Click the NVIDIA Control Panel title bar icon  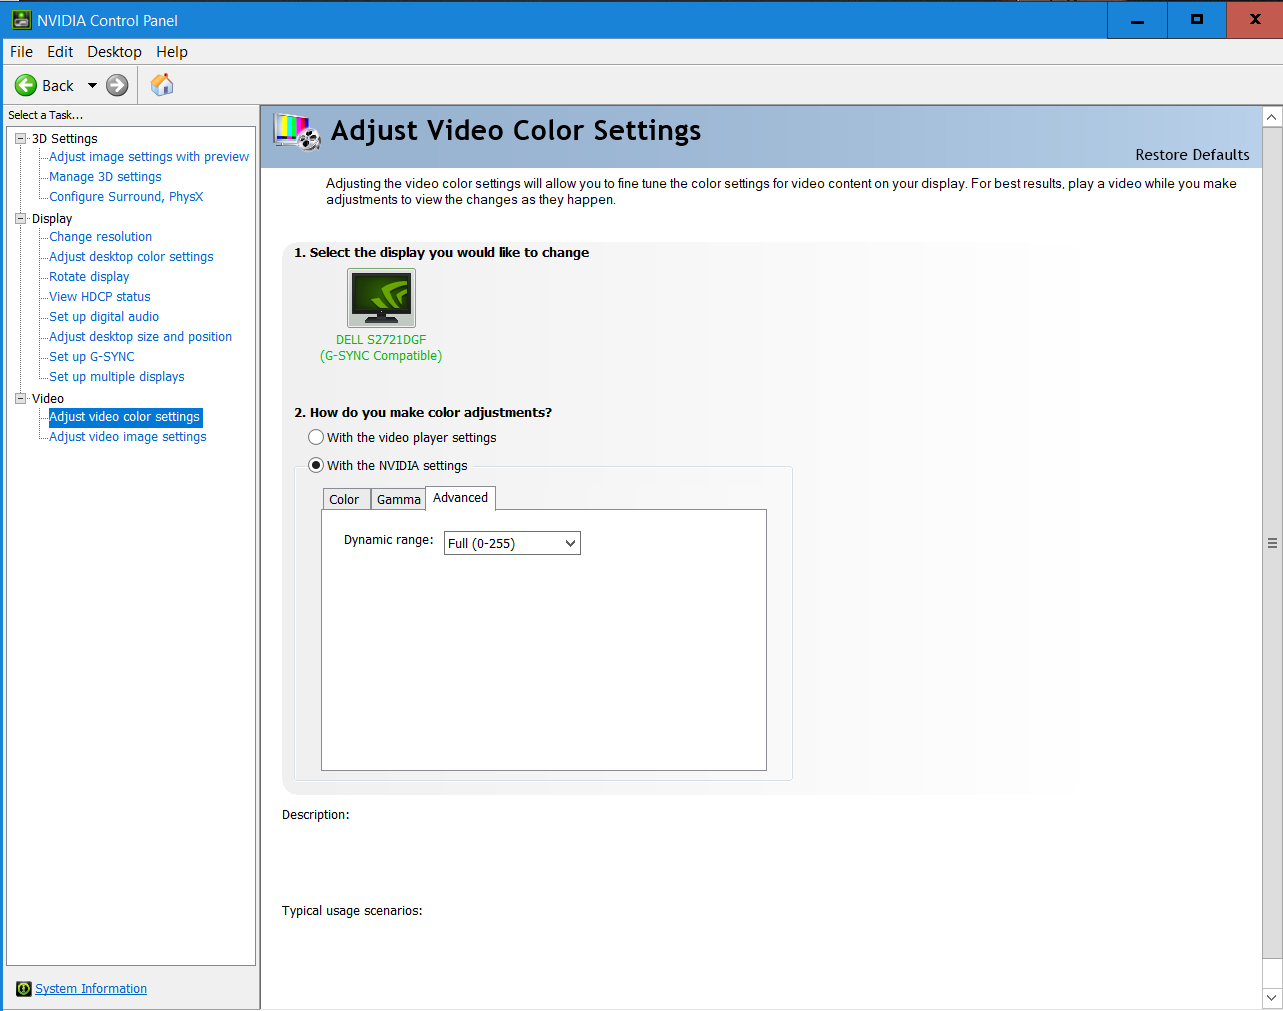pos(21,20)
